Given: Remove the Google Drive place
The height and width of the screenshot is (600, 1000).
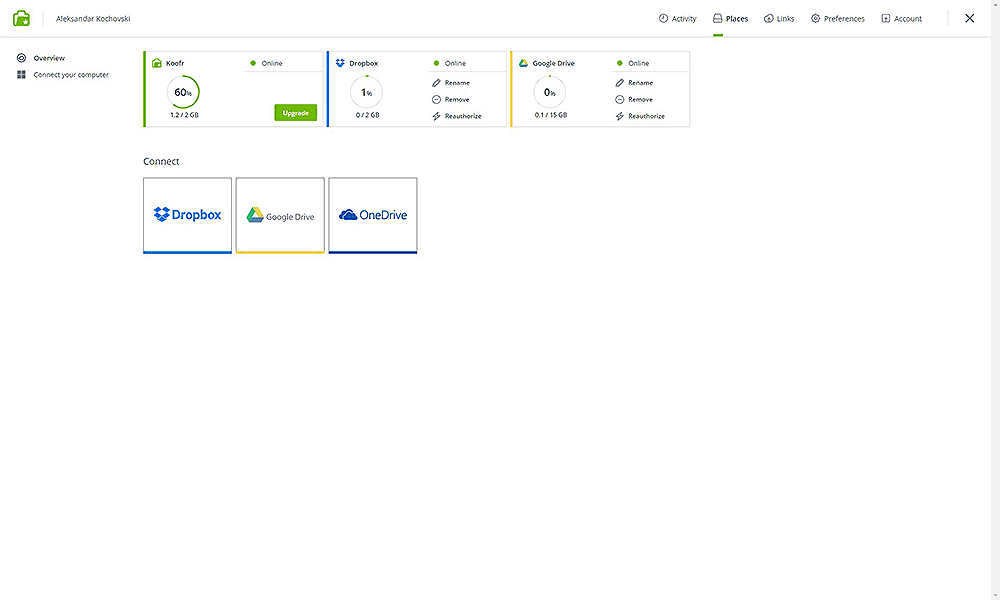Looking at the screenshot, I should [634, 99].
